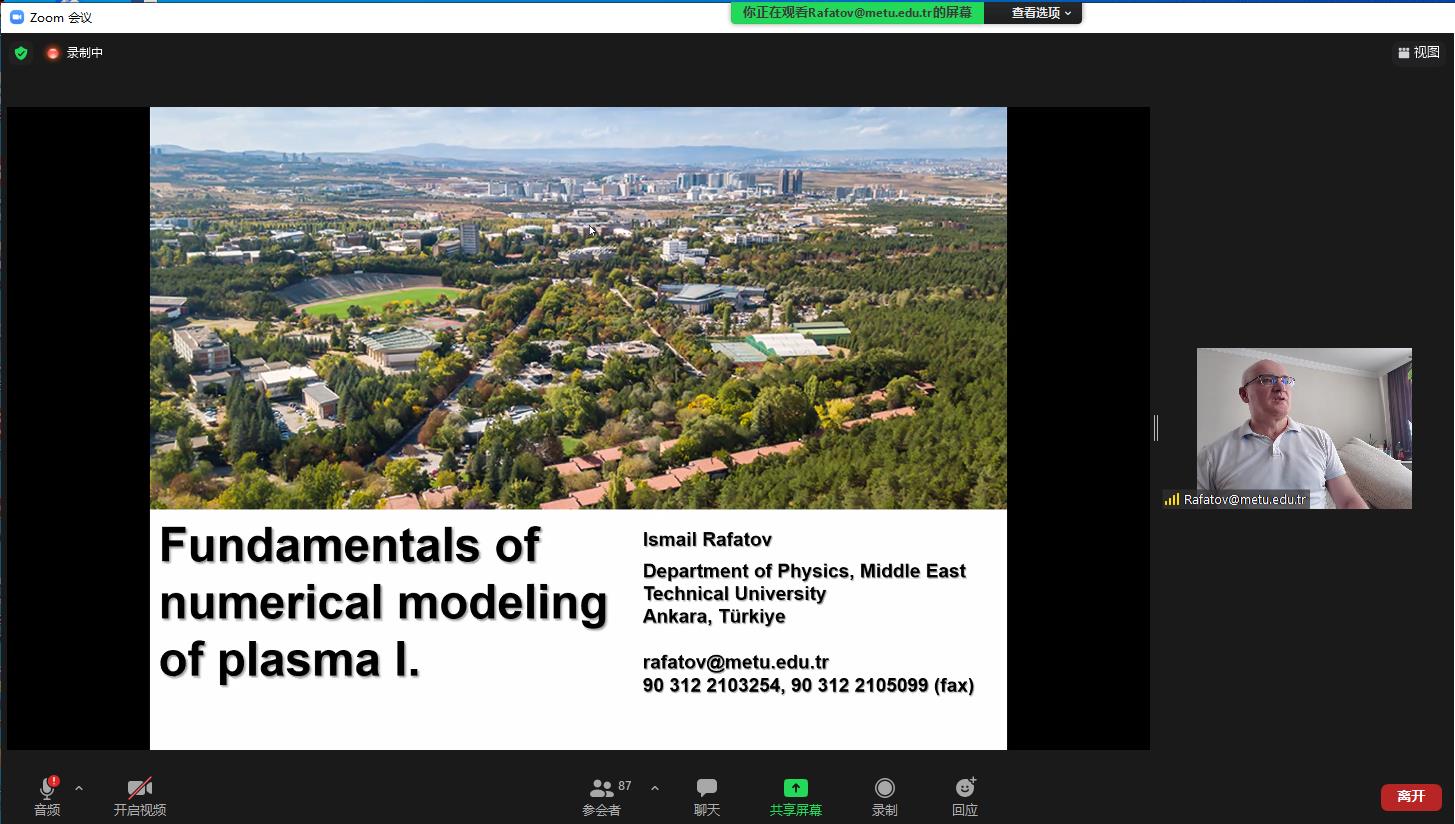This screenshot has width=1455, height=824.
Task: Open the 查看选项 view options dropdown
Action: click(1040, 13)
